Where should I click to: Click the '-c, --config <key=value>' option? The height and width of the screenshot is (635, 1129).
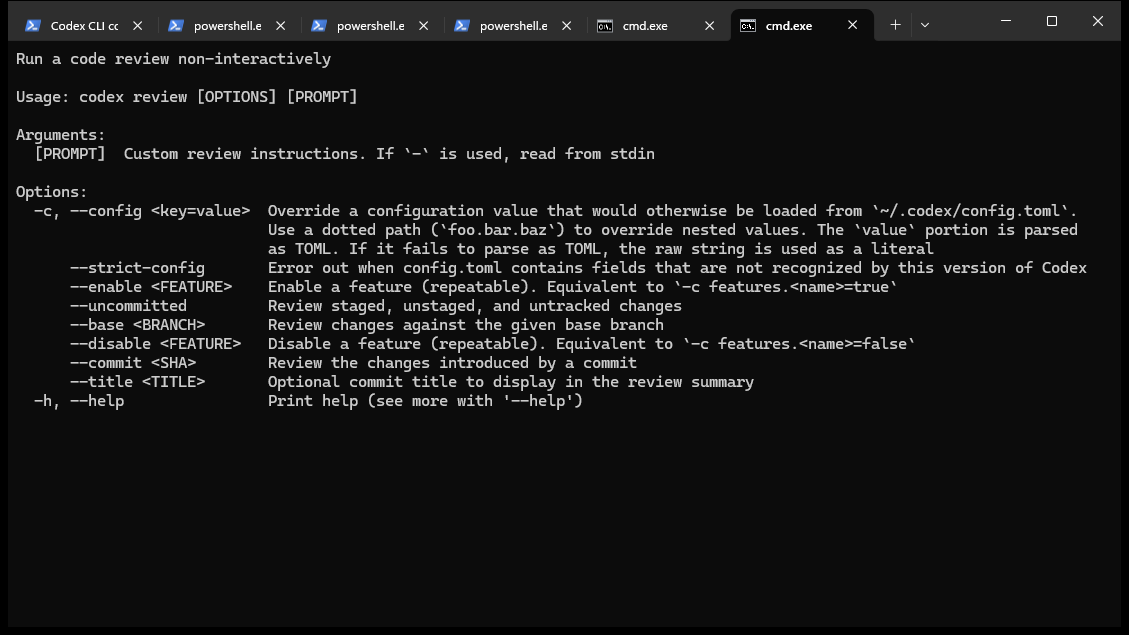pos(142,211)
